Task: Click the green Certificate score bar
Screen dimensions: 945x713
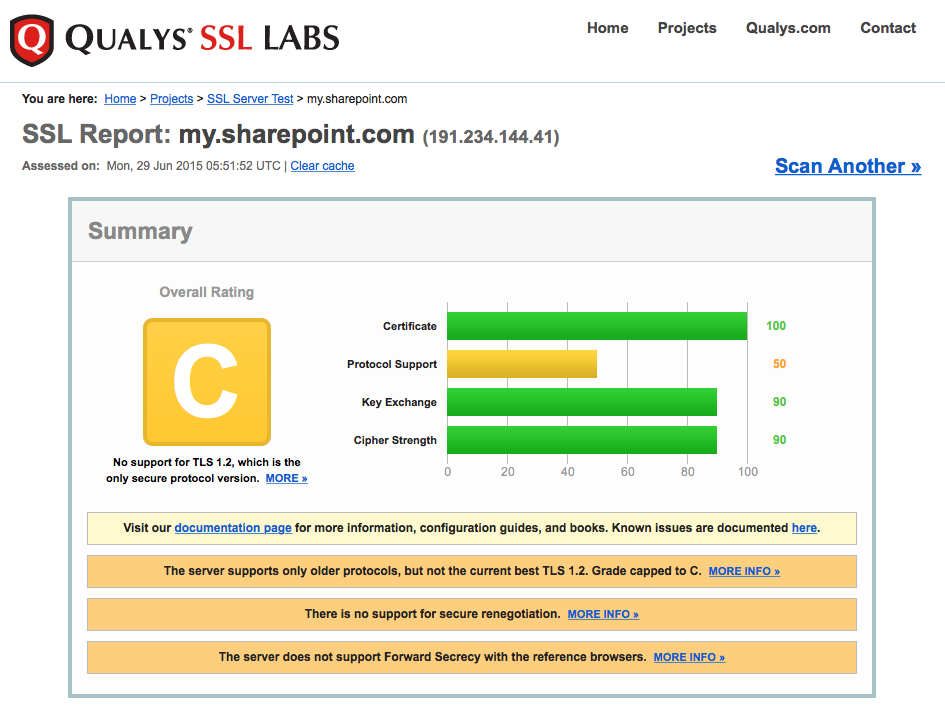Action: (597, 326)
